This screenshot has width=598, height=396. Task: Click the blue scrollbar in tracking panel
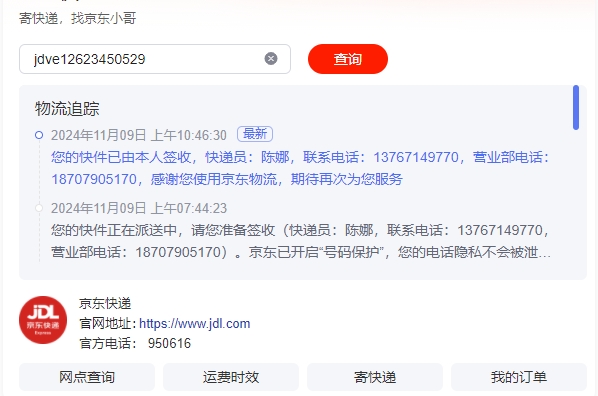click(x=576, y=108)
